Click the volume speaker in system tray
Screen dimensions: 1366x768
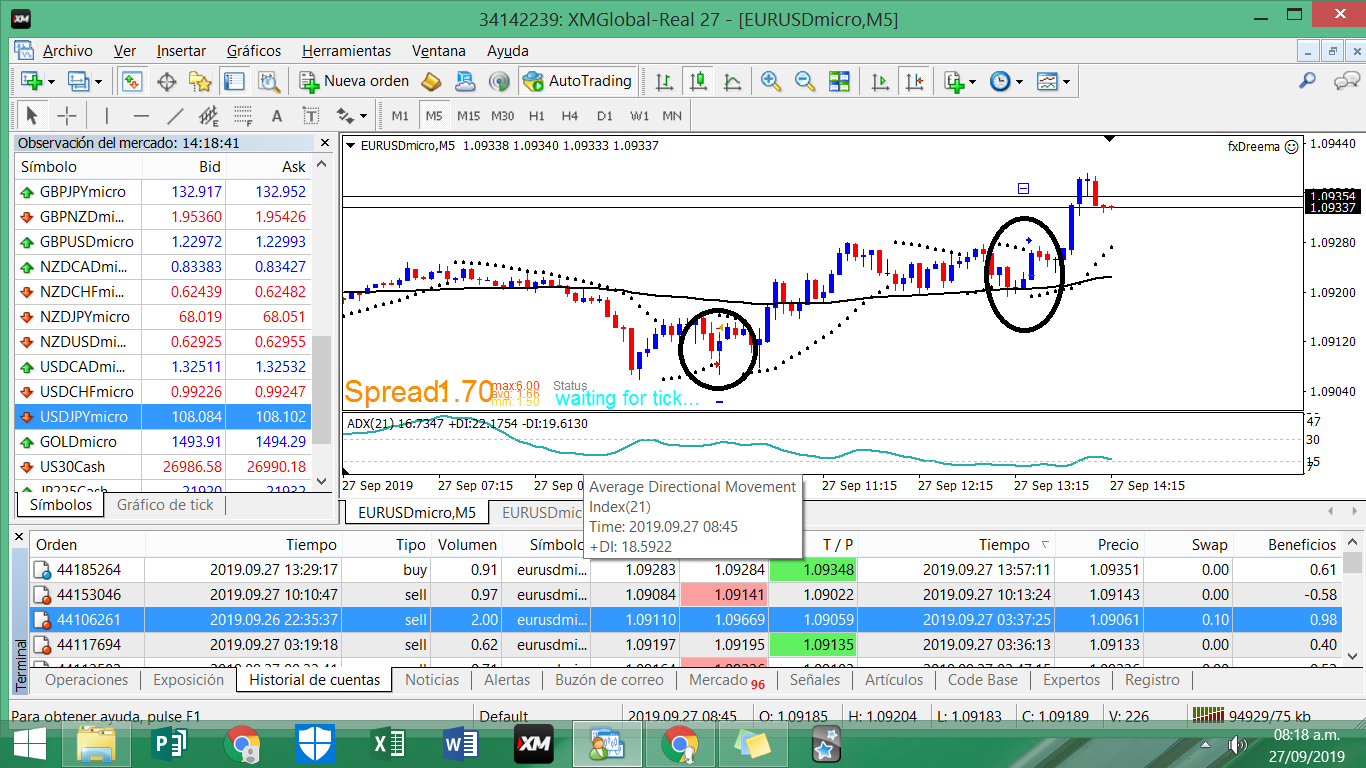[x=1236, y=745]
